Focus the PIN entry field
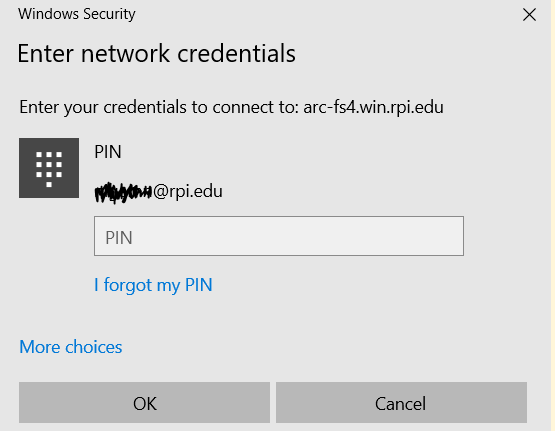555x431 pixels. click(x=279, y=236)
